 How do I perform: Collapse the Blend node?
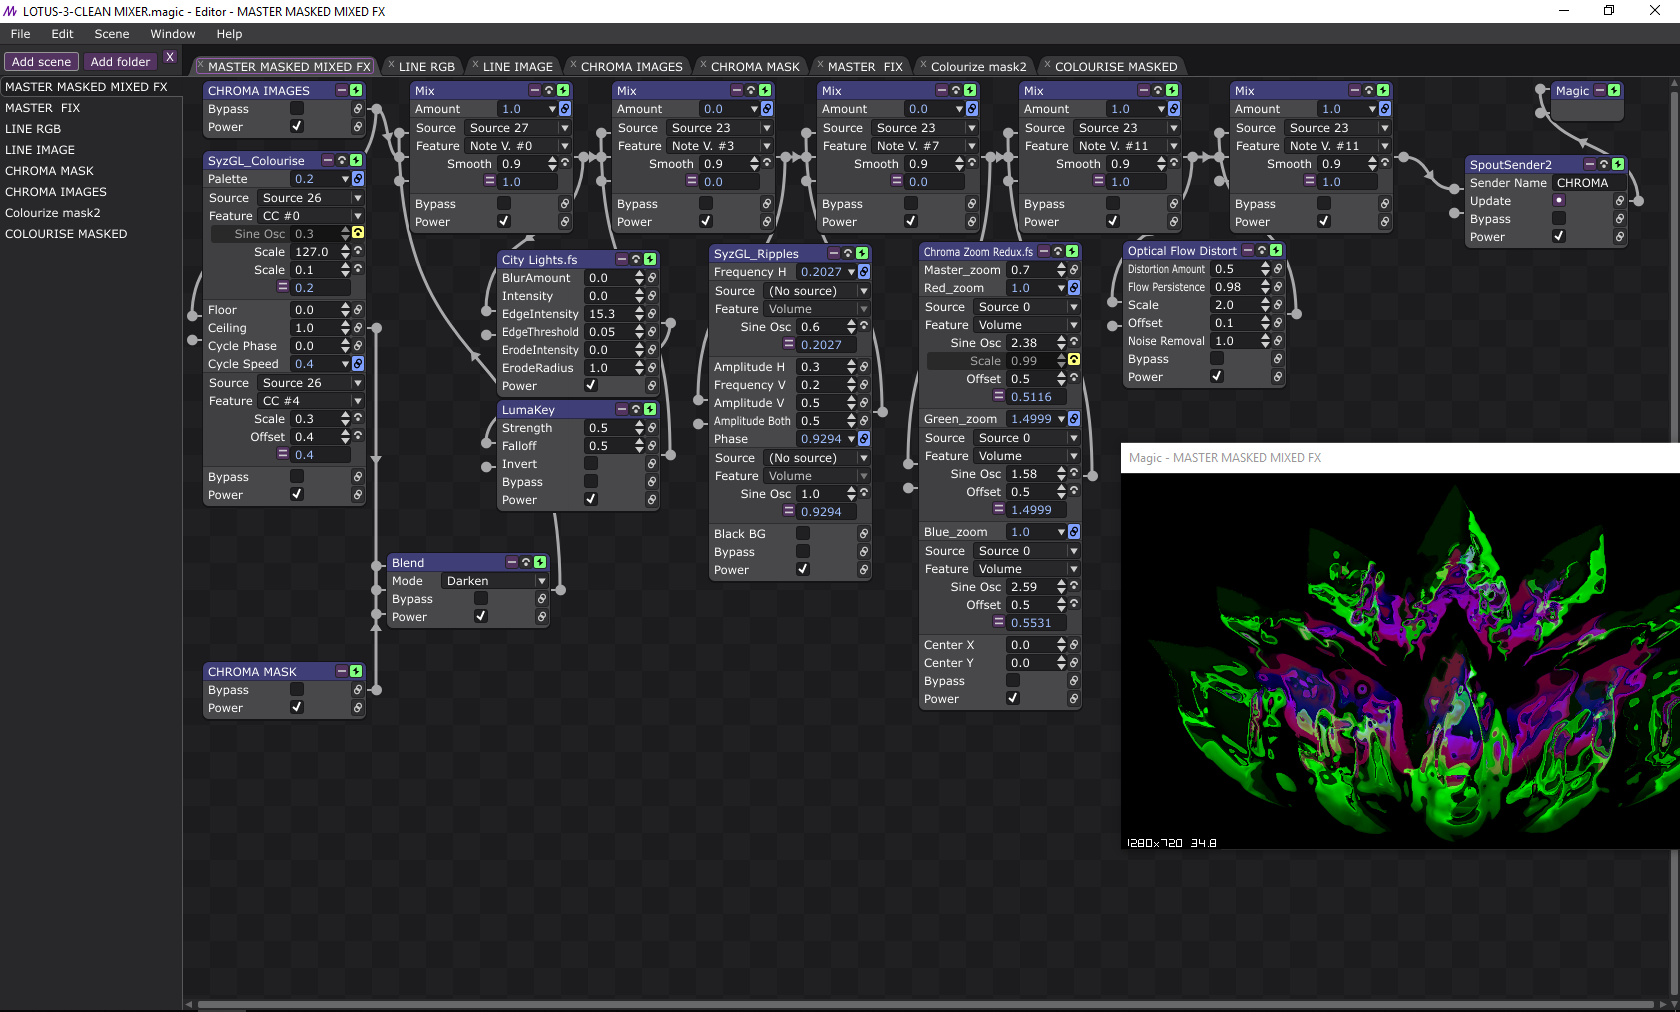(x=511, y=562)
